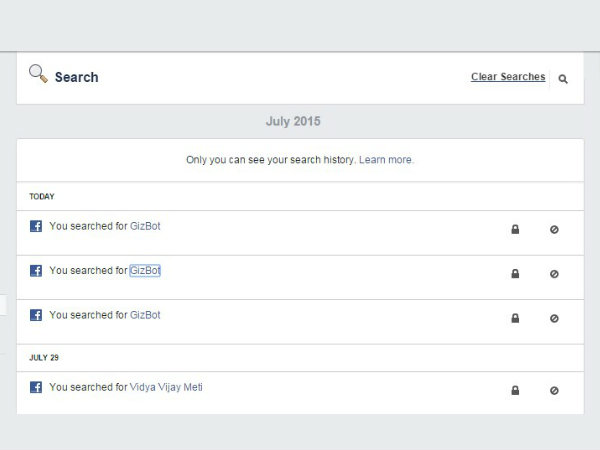
Task: Click the small search icon next to Clear Searches
Action: click(563, 79)
